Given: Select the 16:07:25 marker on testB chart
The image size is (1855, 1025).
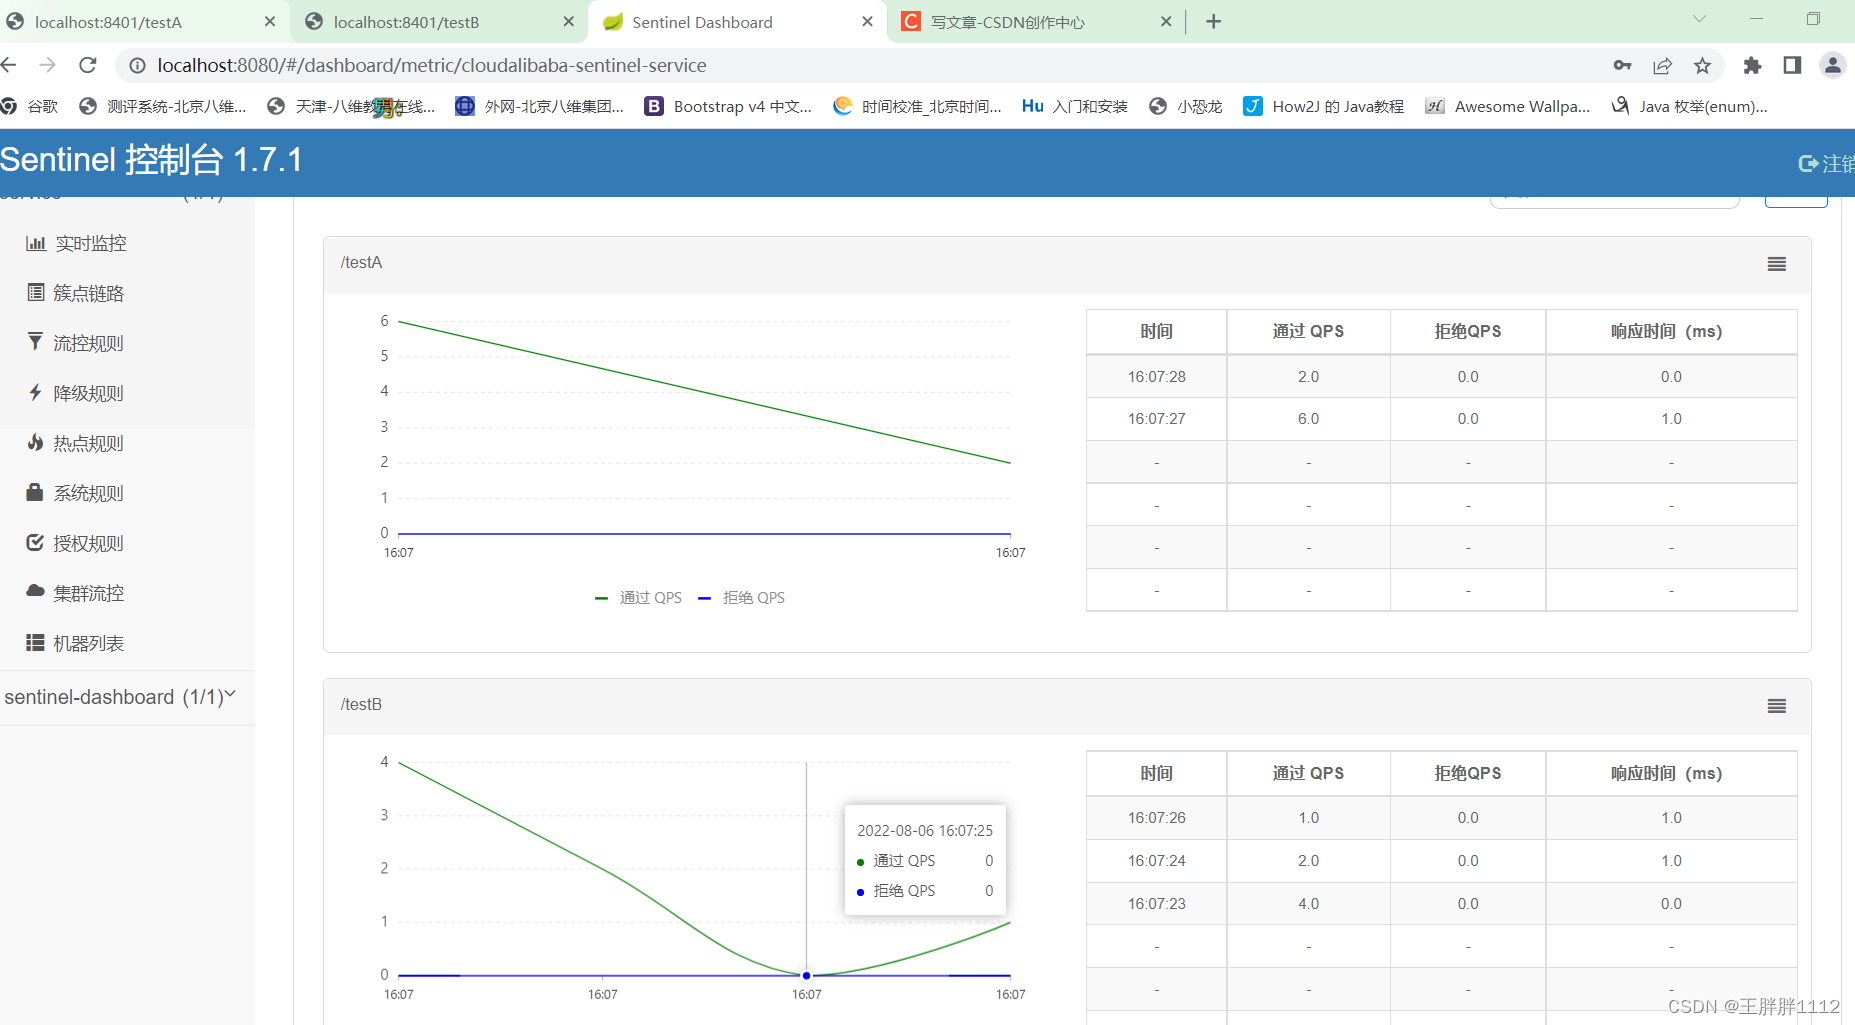Looking at the screenshot, I should [805, 974].
